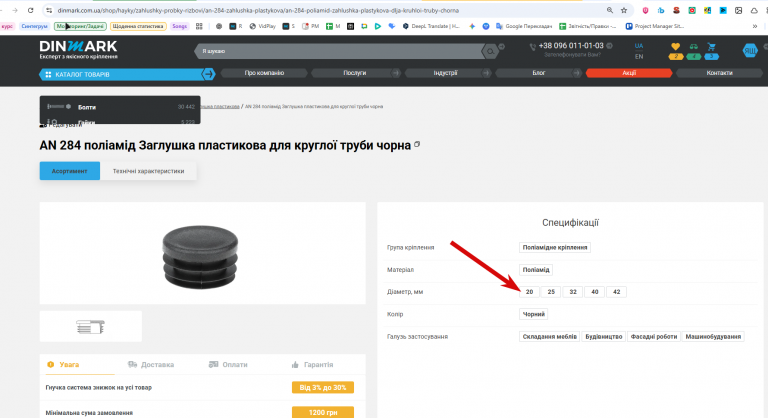The image size is (768, 418).
Task: Open site information icon in address bar
Action: 48,10
